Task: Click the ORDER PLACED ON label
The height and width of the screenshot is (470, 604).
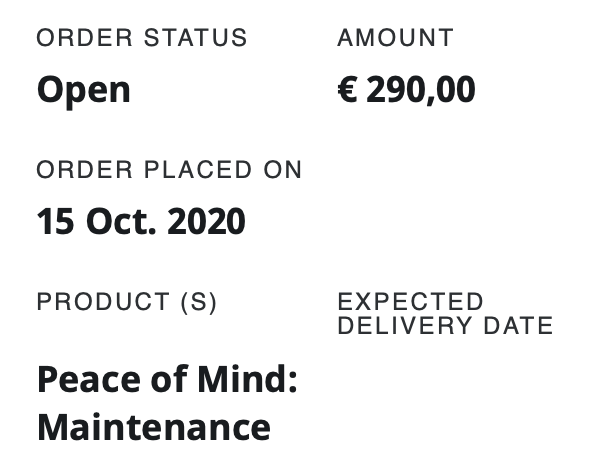Action: [169, 170]
